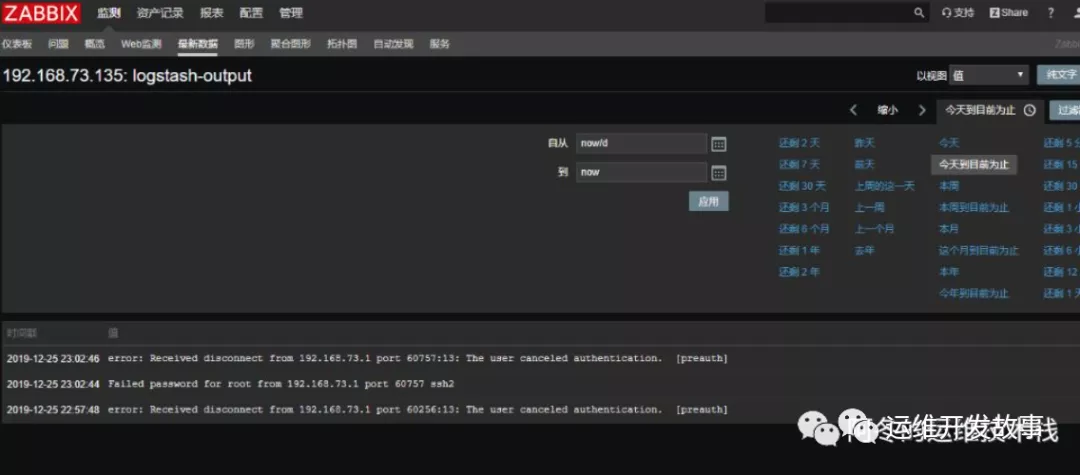Open 资产记录 top menu
1080x475 pixels.
pyautogui.click(x=160, y=13)
